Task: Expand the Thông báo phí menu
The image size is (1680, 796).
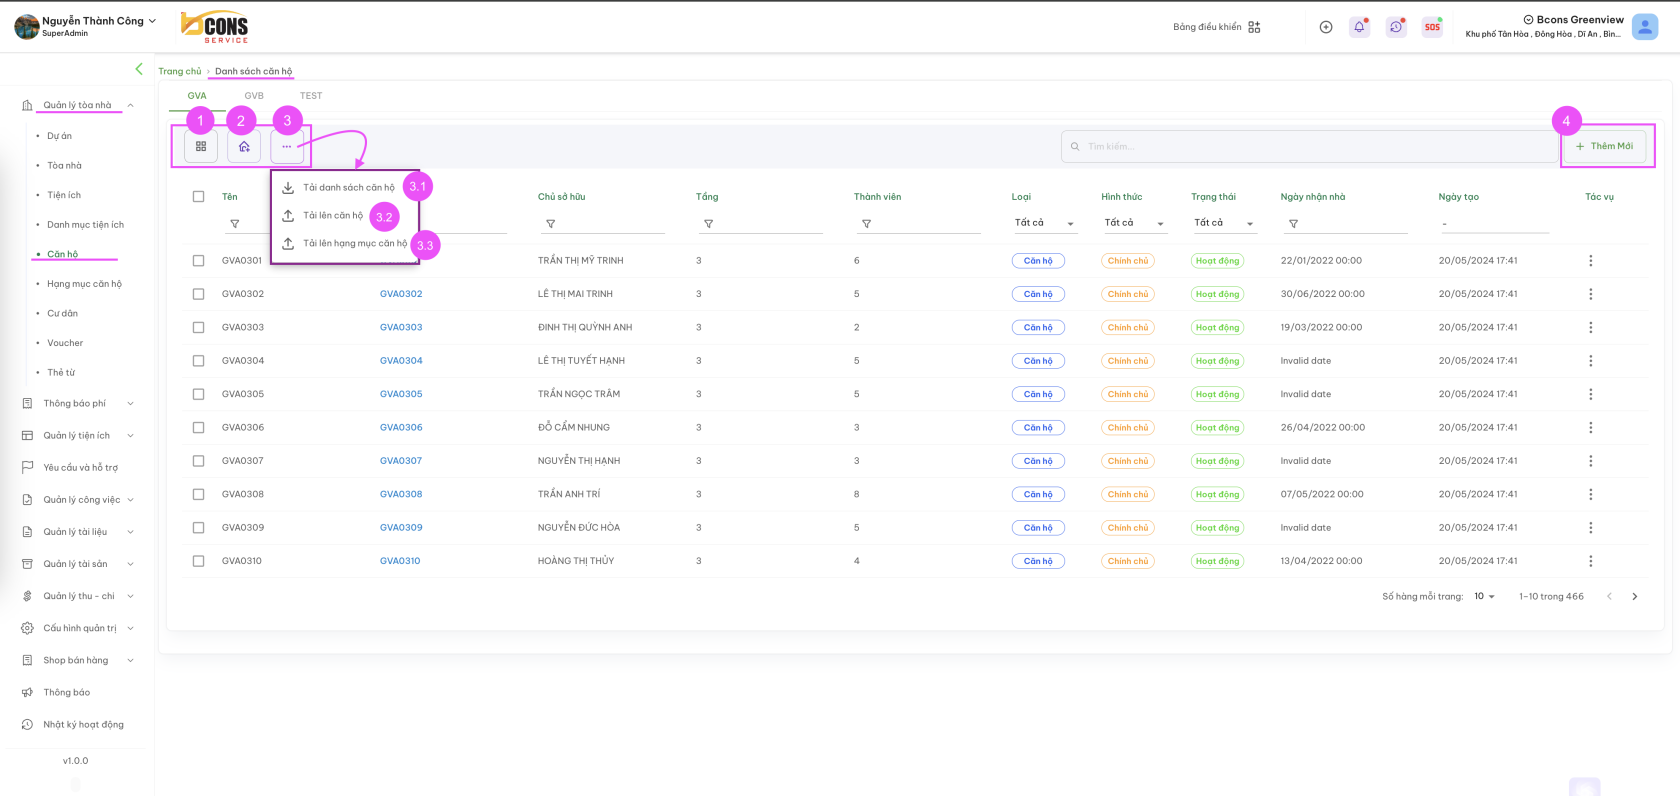Action: pyautogui.click(x=79, y=404)
